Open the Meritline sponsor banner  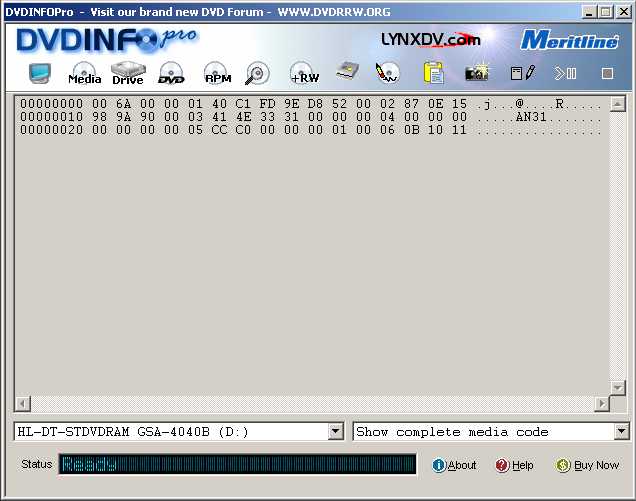coord(569,40)
